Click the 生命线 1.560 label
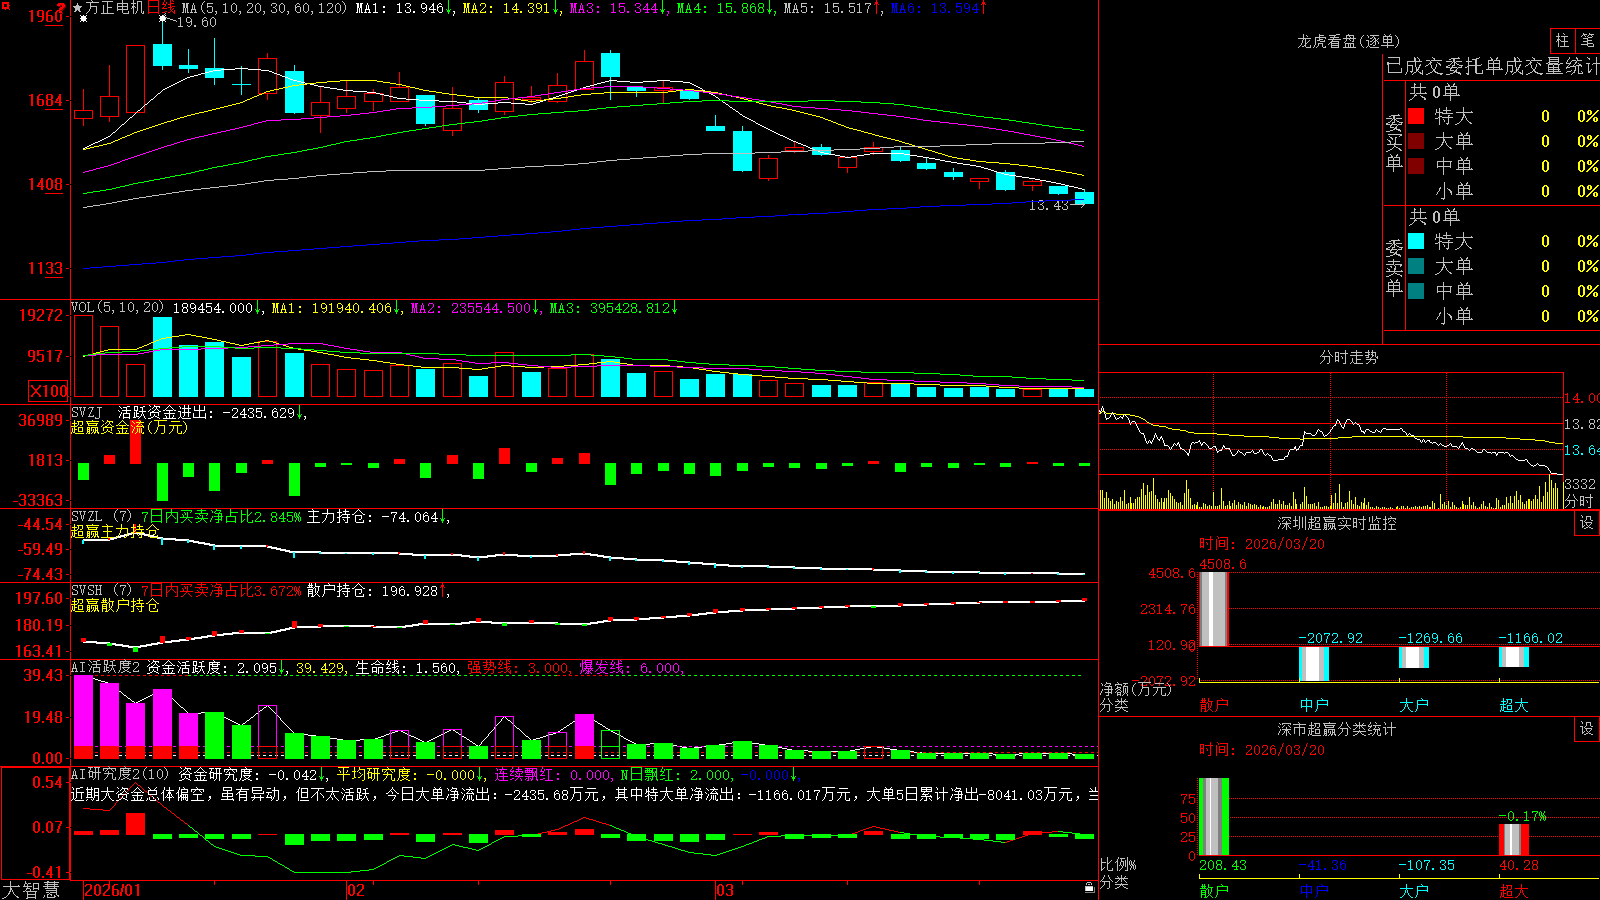This screenshot has height=900, width=1600. tap(406, 668)
